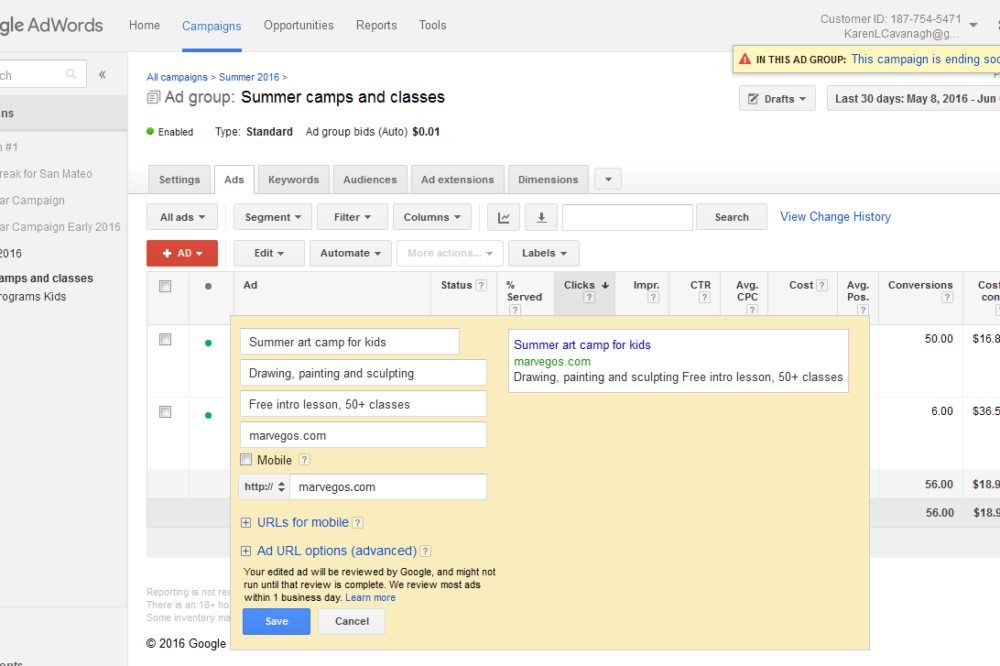Click help icon beside URLs for mobile
The image size is (1000, 666).
click(x=358, y=522)
